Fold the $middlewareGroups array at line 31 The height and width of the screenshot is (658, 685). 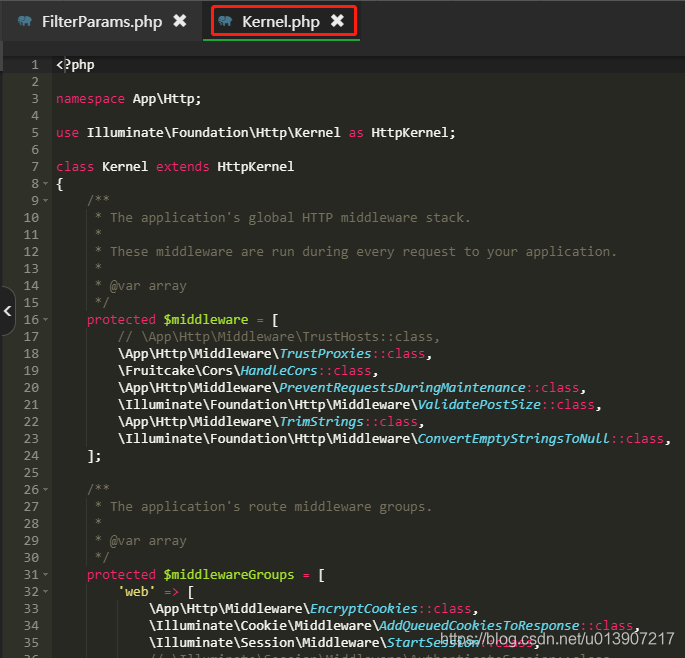click(x=45, y=575)
